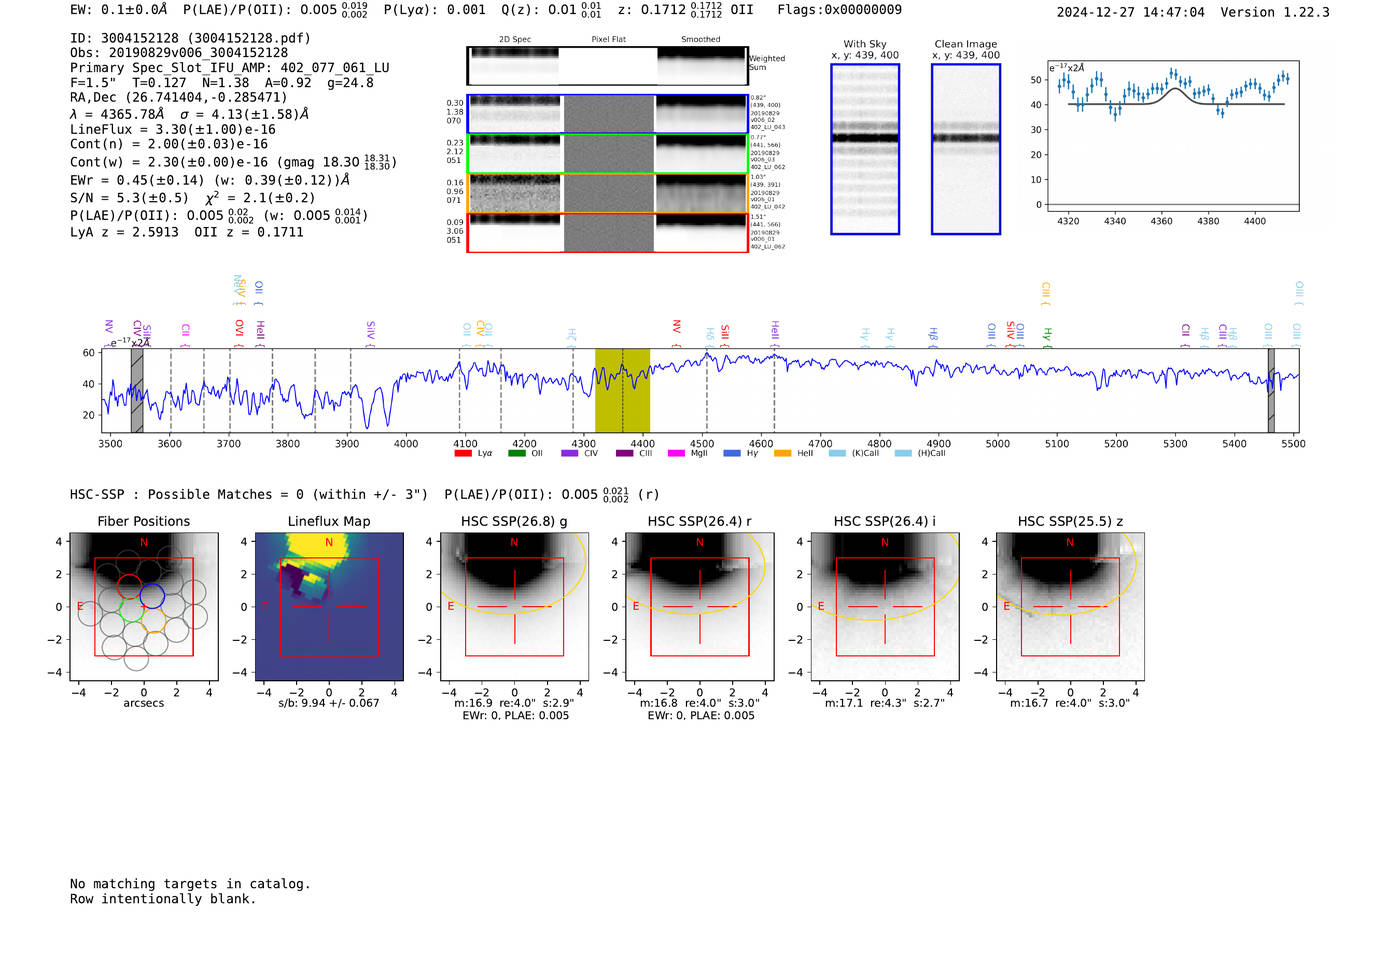Click the red SiII label near 4530Å
This screenshot has height=953, width=1400.
(x=725, y=334)
